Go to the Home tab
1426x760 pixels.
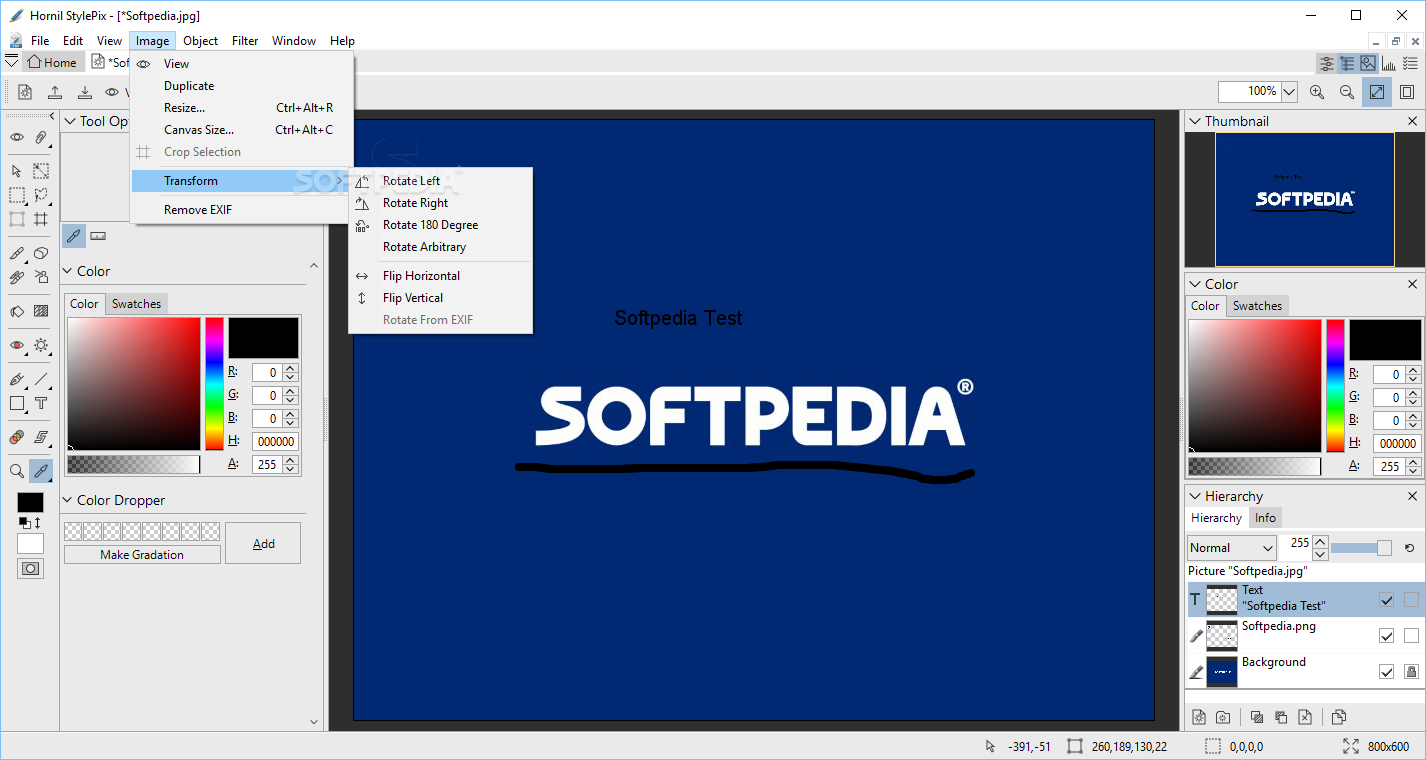[52, 62]
